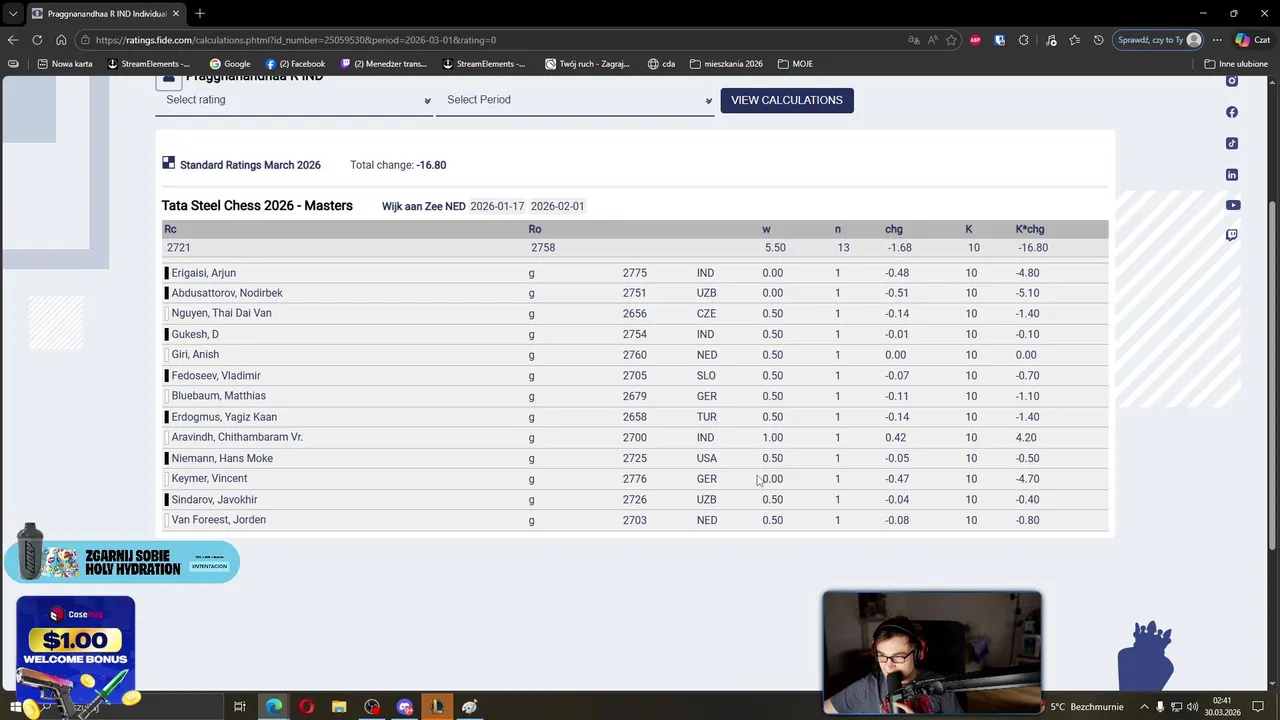1280x720 pixels.
Task: Open Microsoft Edge on the taskbar
Action: pyautogui.click(x=273, y=707)
